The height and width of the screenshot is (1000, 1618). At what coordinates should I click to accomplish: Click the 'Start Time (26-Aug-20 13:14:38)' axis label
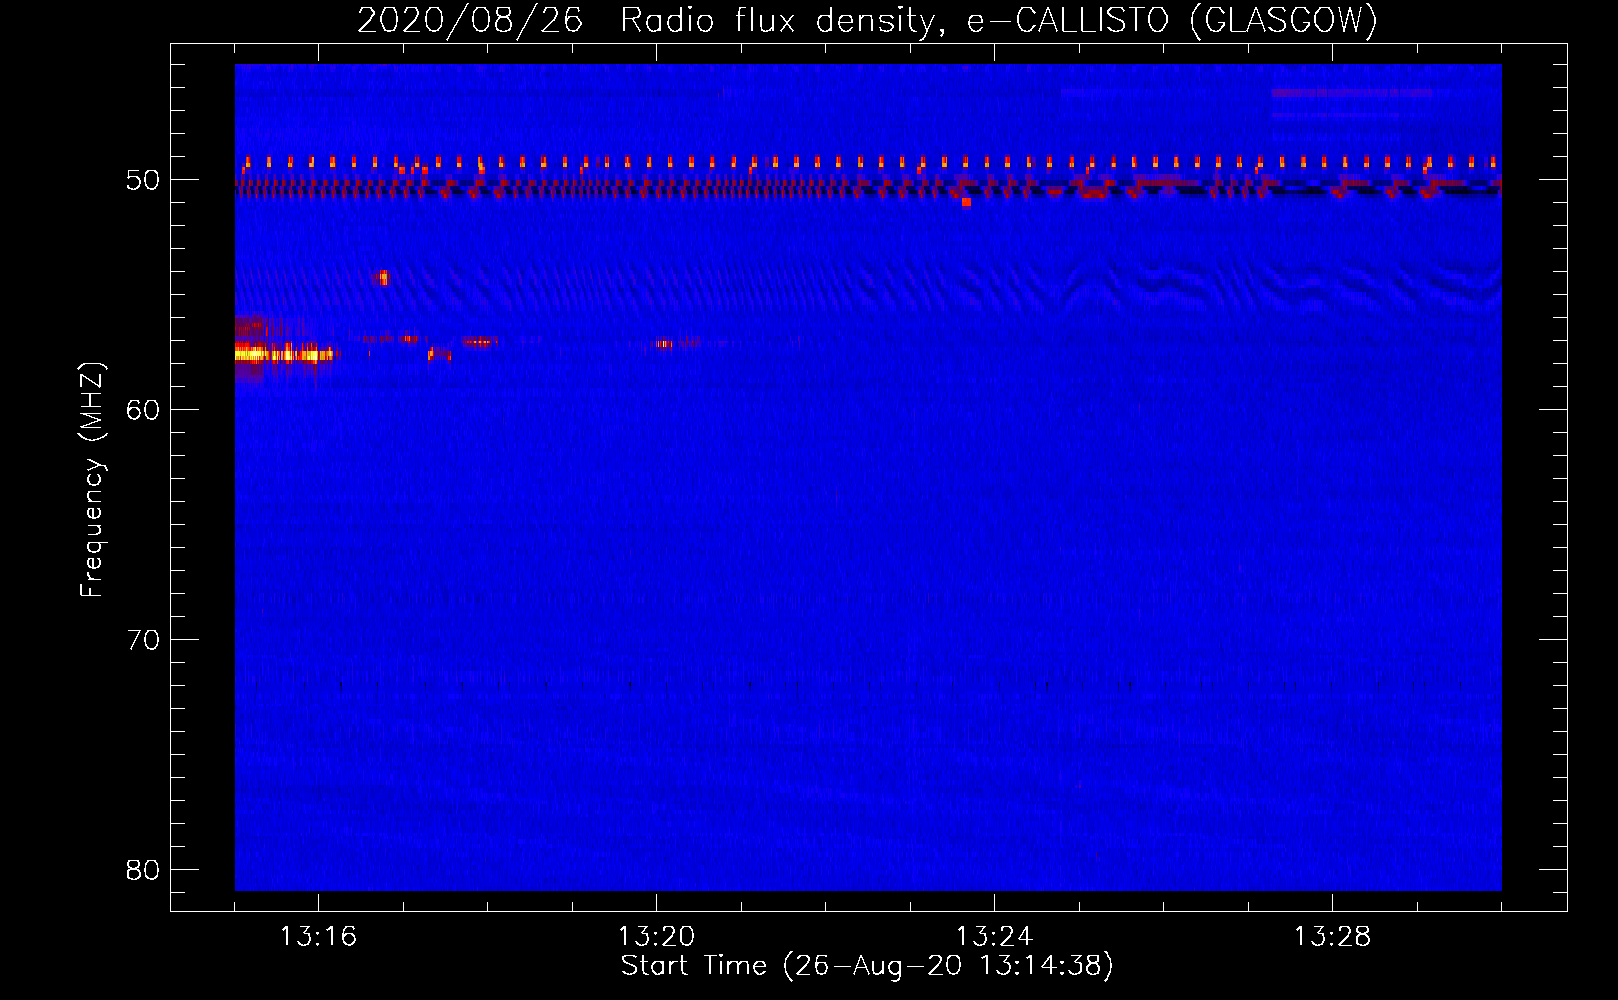tap(867, 966)
